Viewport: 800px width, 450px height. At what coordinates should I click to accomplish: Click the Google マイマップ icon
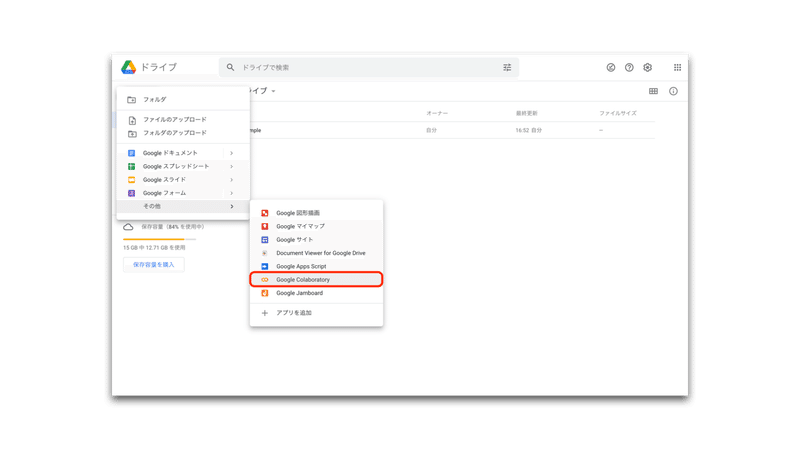coord(265,226)
